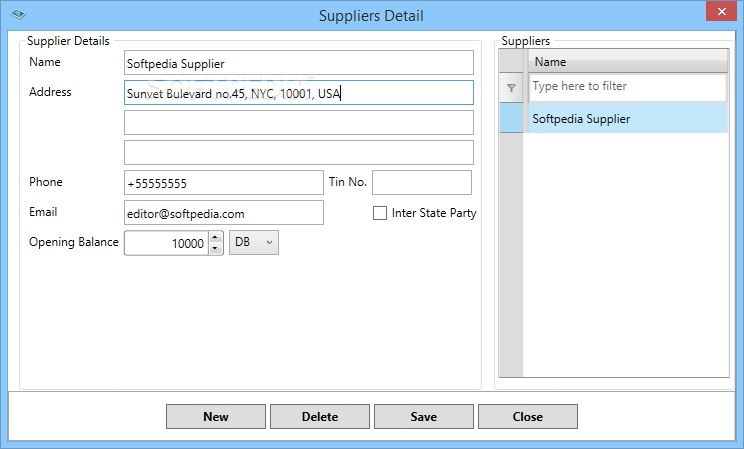Focus the Tin No. field
Screen dimensions: 744x449
(x=422, y=183)
